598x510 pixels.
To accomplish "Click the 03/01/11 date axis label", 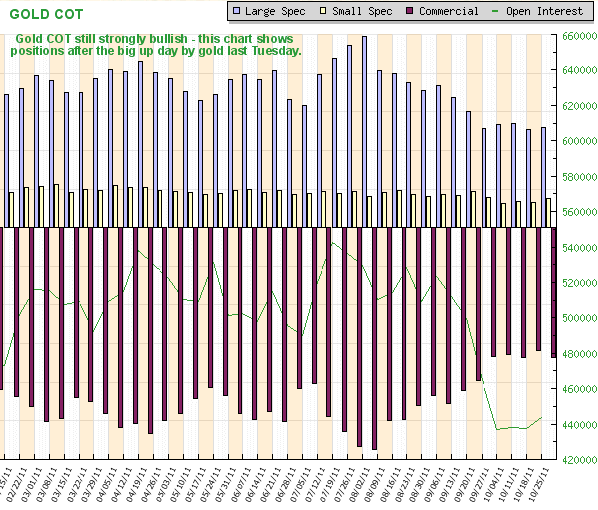I will click(32, 484).
